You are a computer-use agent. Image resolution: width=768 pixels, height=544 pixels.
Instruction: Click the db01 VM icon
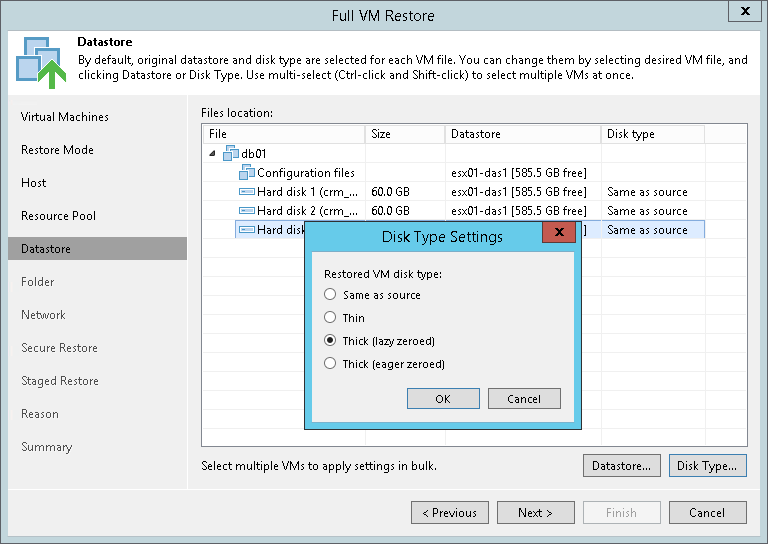tap(230, 153)
